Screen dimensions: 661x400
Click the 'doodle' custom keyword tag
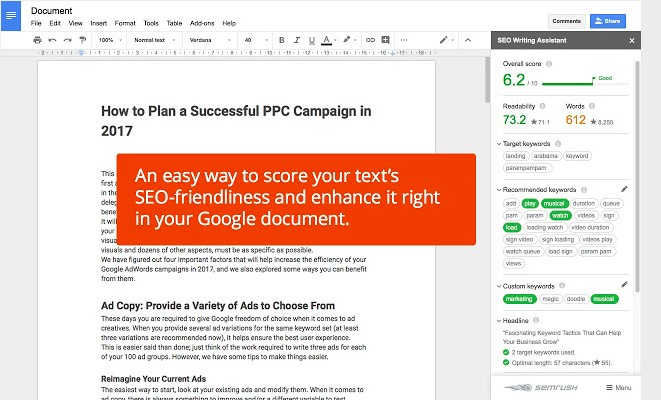tap(576, 299)
